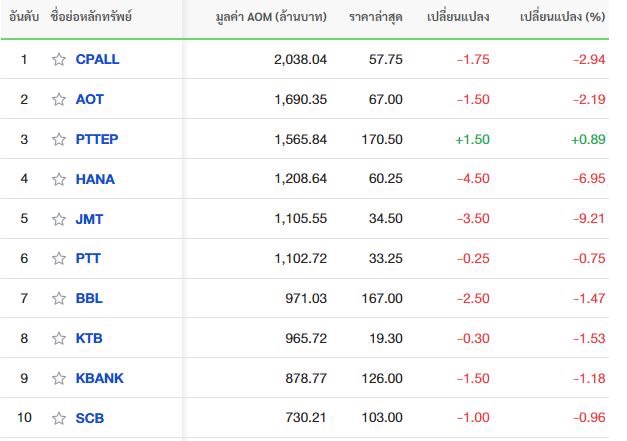Image resolution: width=627 pixels, height=441 pixels.
Task: Favorite JMT using its star icon
Action: pyautogui.click(x=59, y=219)
